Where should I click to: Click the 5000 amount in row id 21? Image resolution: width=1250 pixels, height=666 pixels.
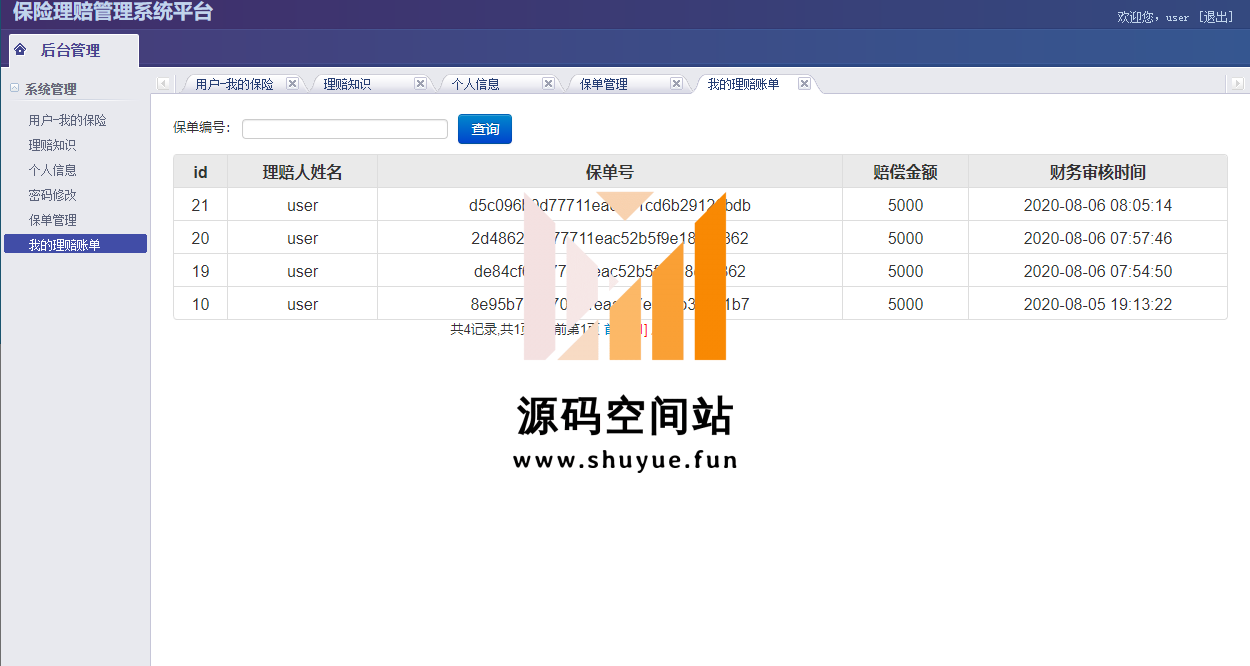coord(906,205)
